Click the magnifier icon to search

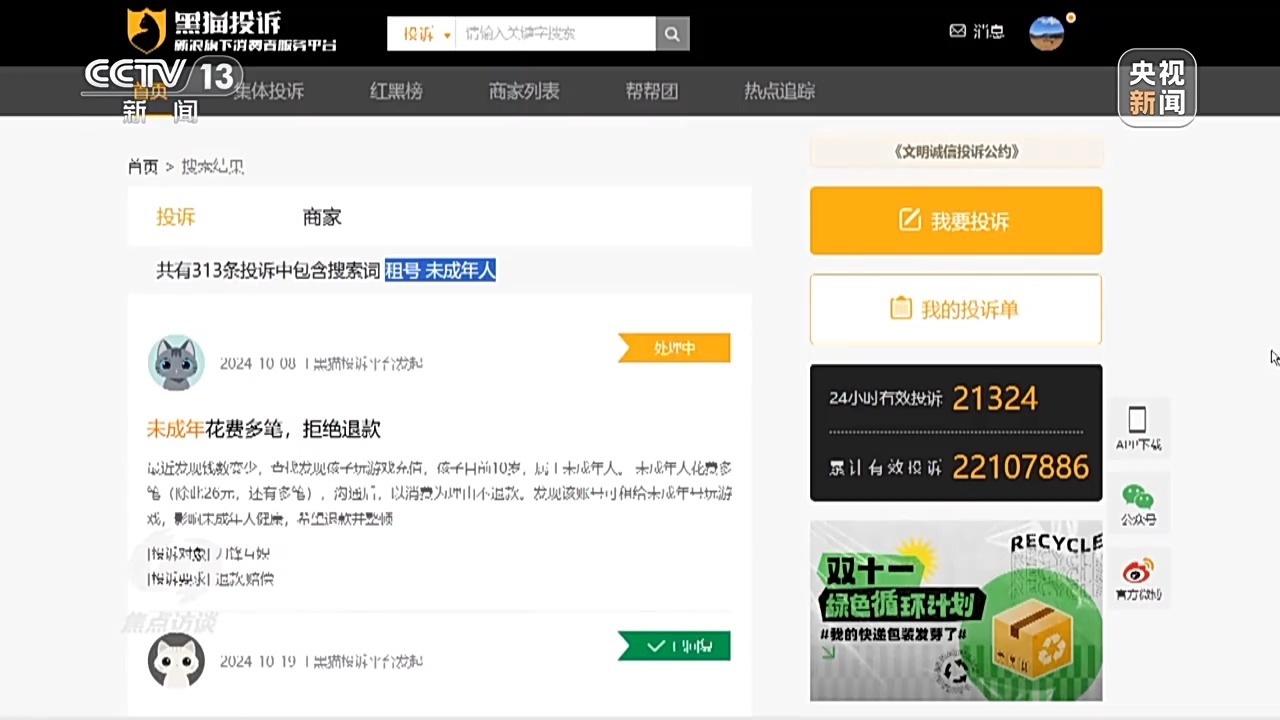tap(671, 33)
